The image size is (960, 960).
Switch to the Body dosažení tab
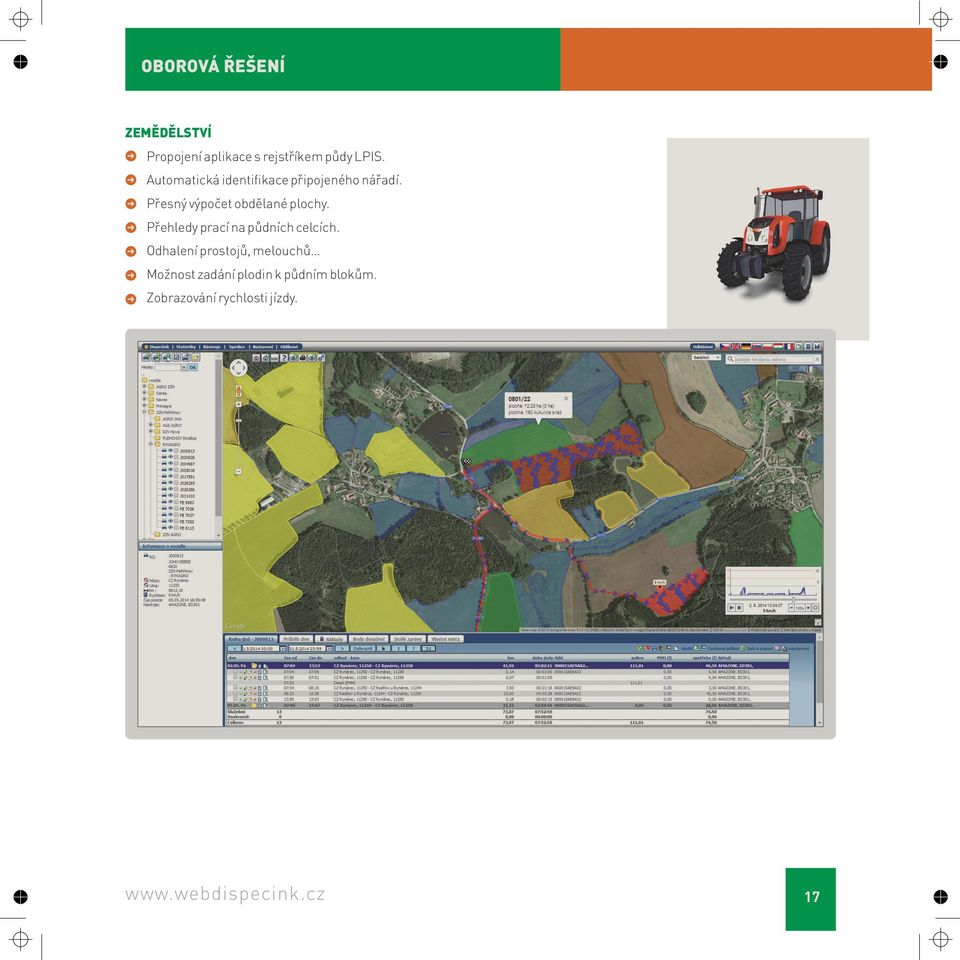click(368, 639)
